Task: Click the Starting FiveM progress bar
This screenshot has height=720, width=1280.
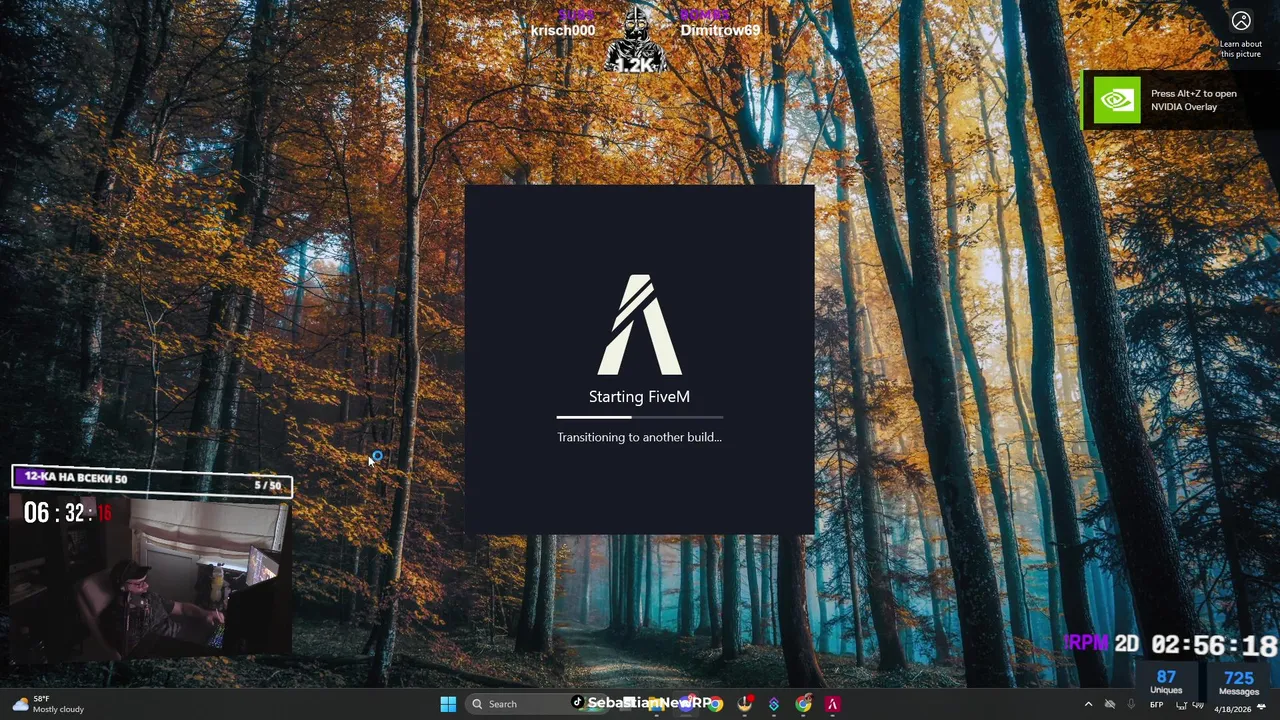Action: 639,417
